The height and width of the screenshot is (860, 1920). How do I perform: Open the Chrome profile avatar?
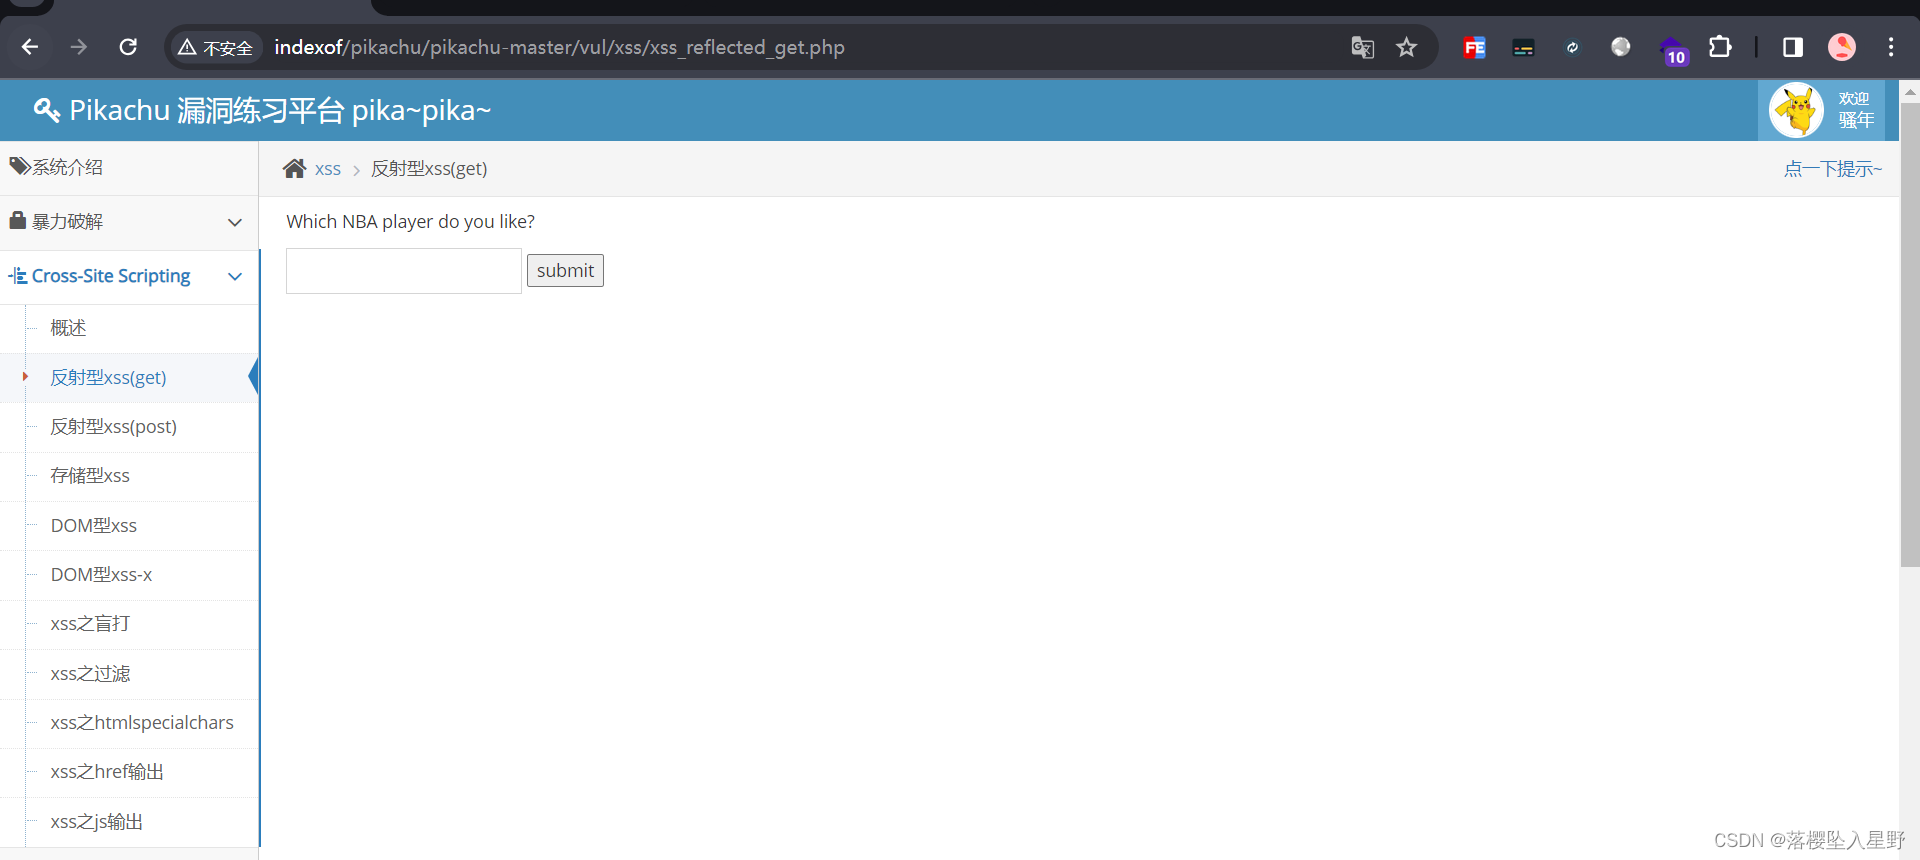coord(1842,47)
